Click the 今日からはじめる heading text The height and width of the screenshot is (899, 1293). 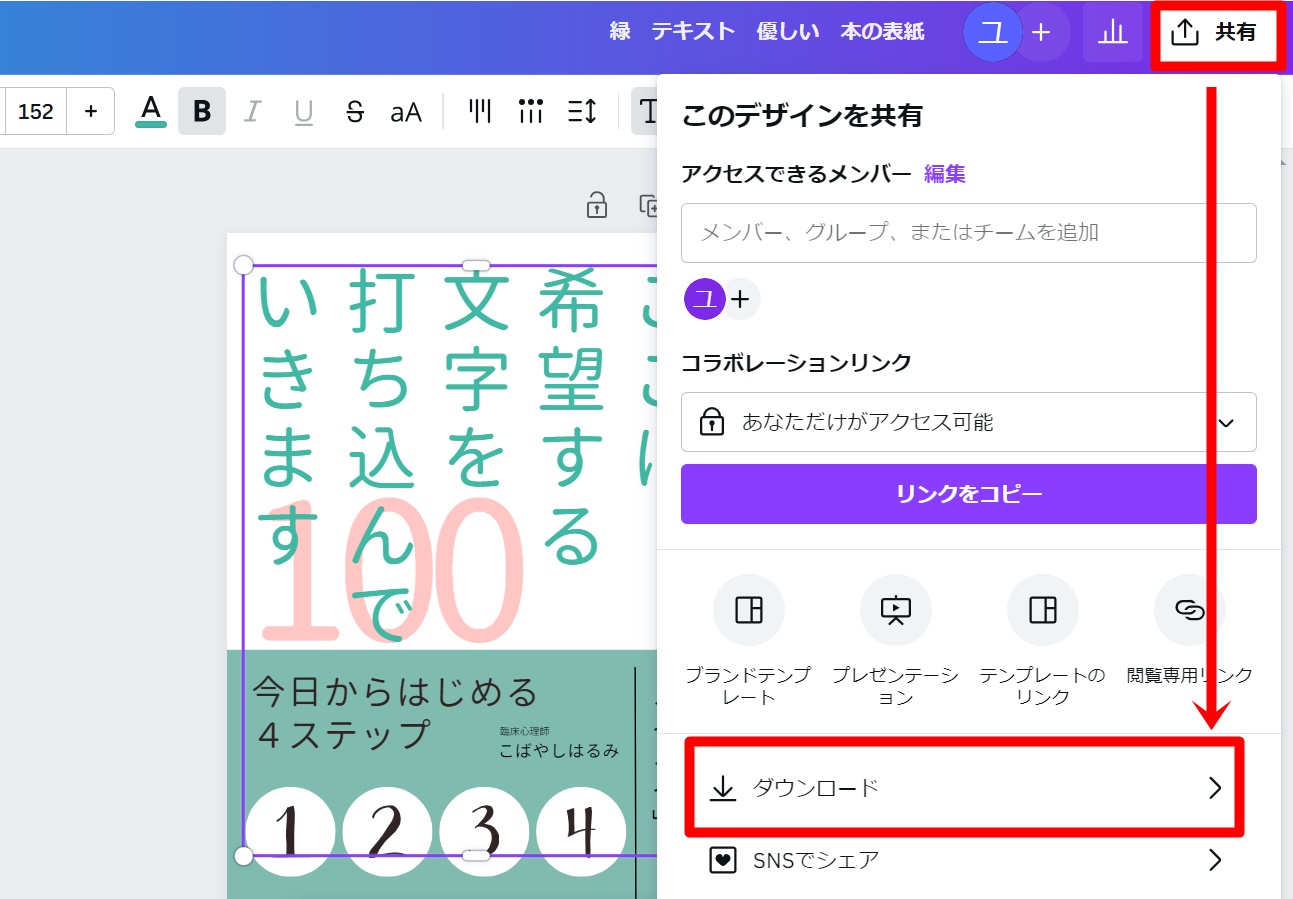point(396,690)
